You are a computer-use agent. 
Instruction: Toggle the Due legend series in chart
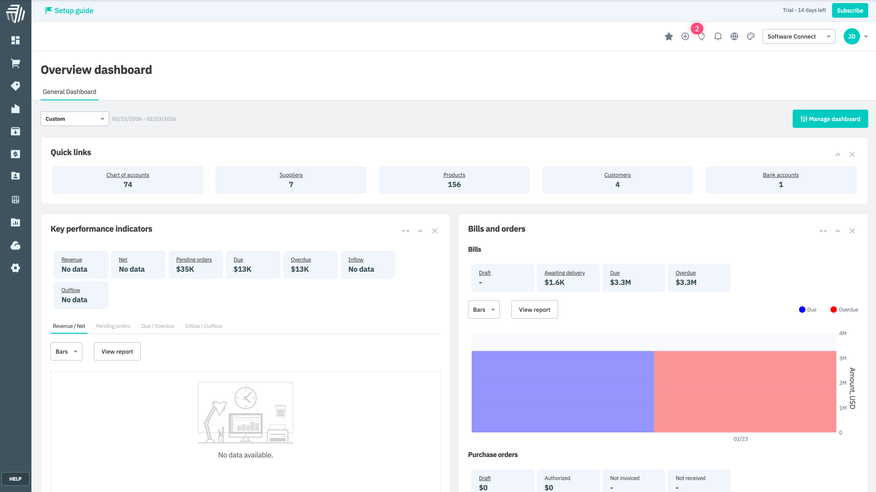click(x=807, y=310)
